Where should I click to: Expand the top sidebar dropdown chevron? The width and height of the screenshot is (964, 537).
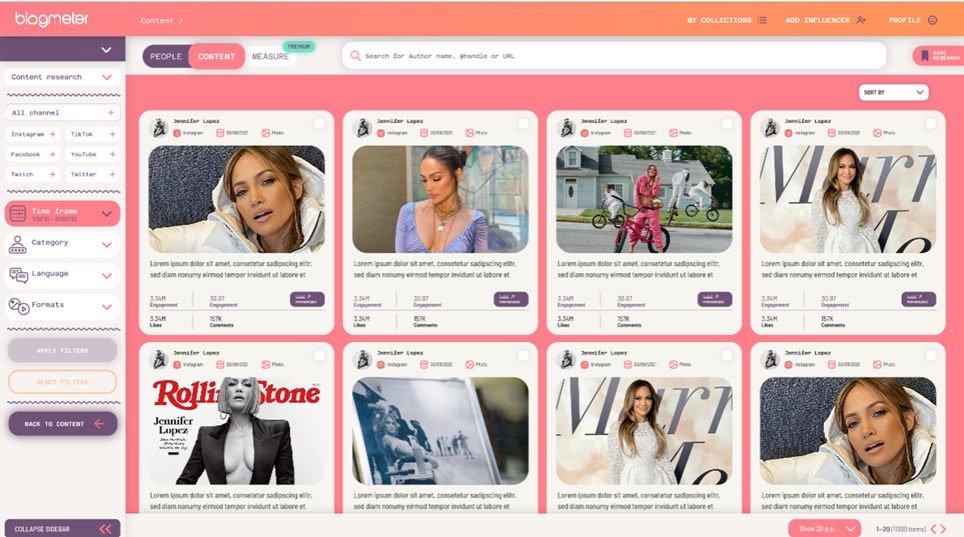106,50
